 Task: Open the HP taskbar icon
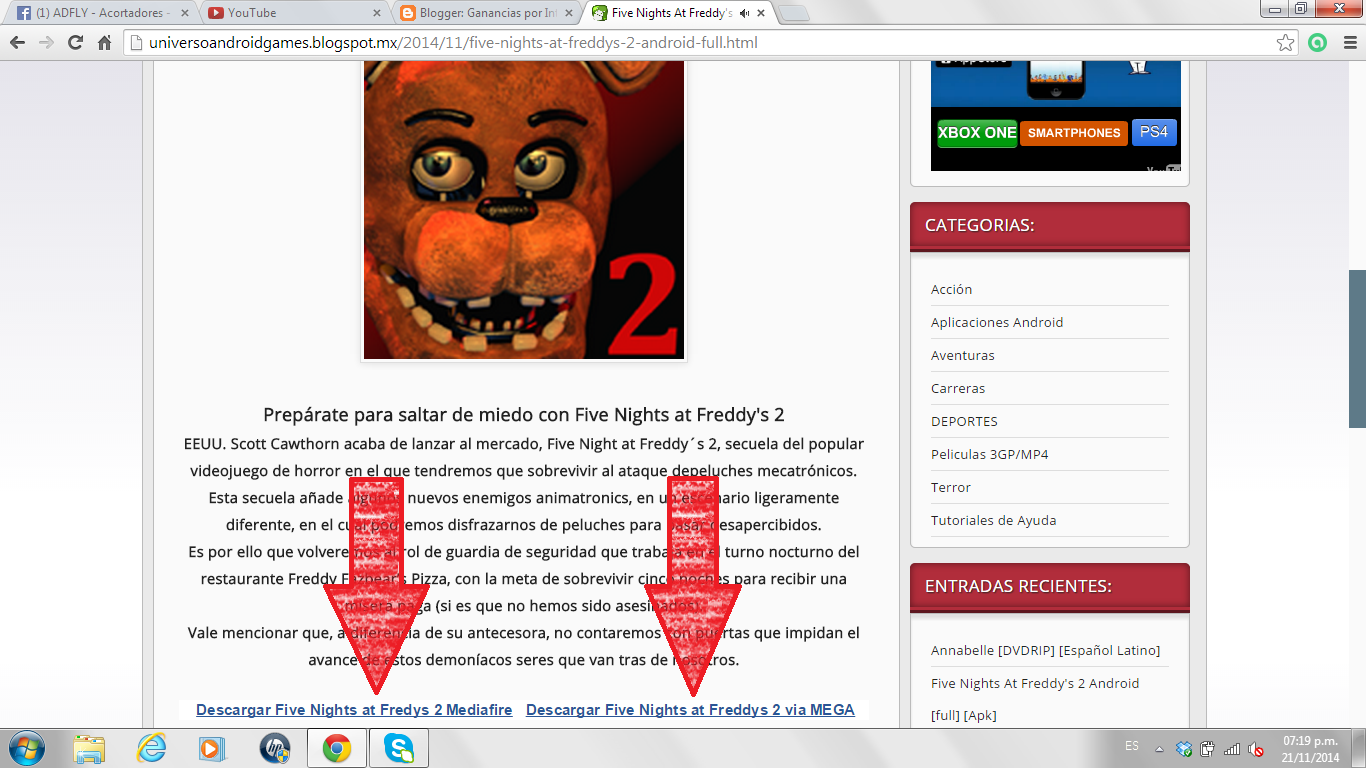click(x=274, y=748)
